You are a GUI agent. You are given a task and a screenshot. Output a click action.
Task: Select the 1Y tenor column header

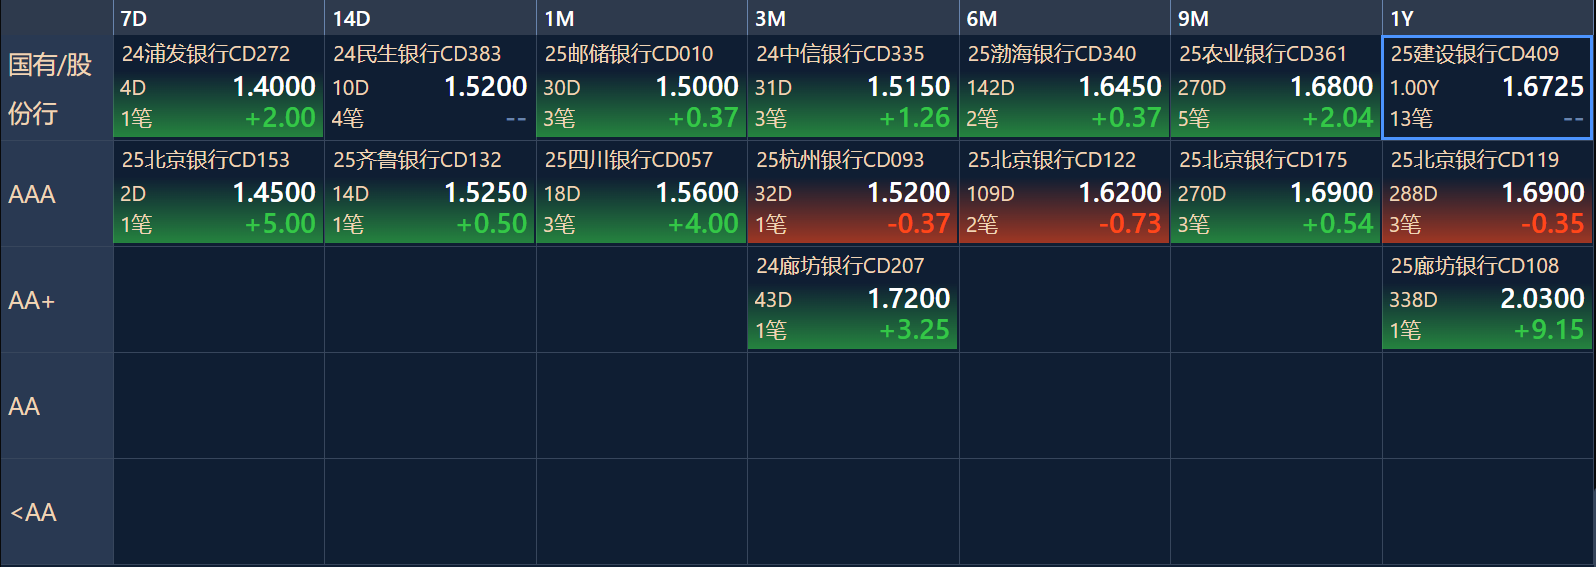(1488, 18)
